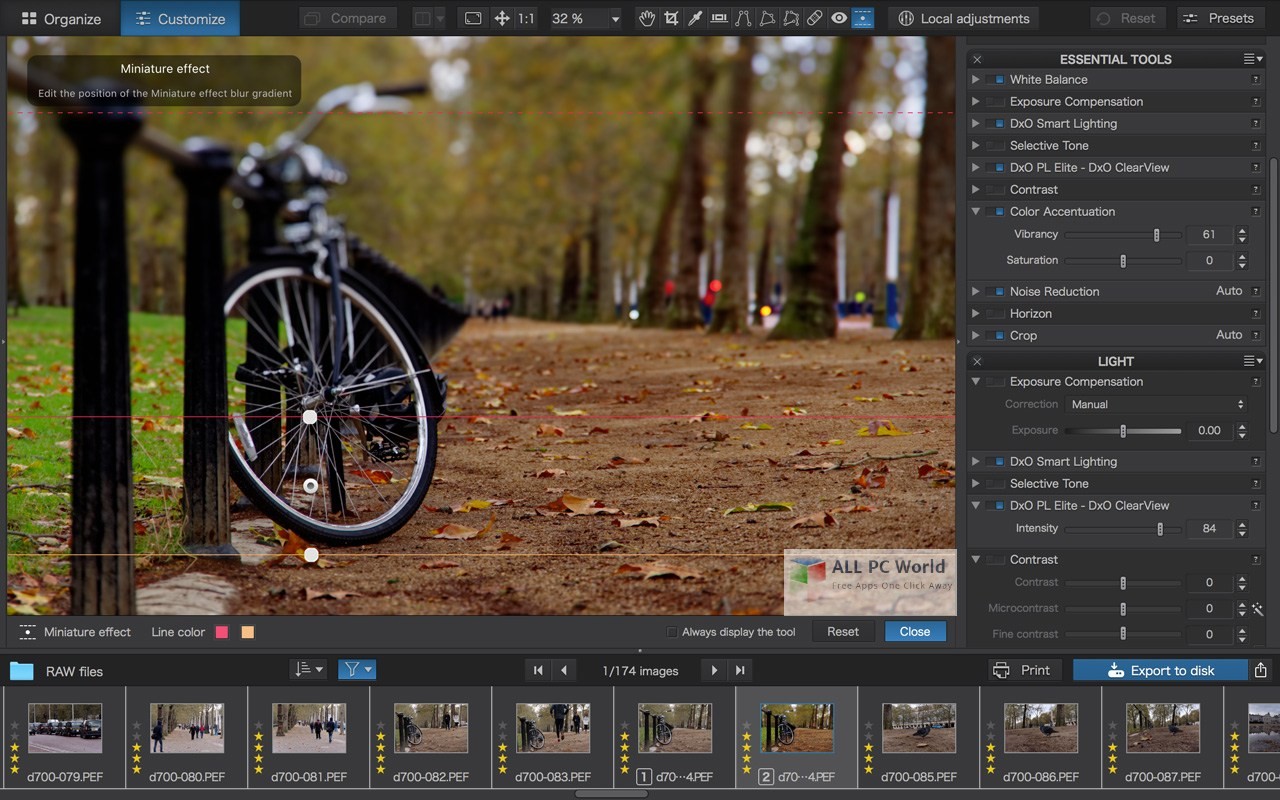Click the Print button
The height and width of the screenshot is (800, 1280).
pyautogui.click(x=1025, y=670)
